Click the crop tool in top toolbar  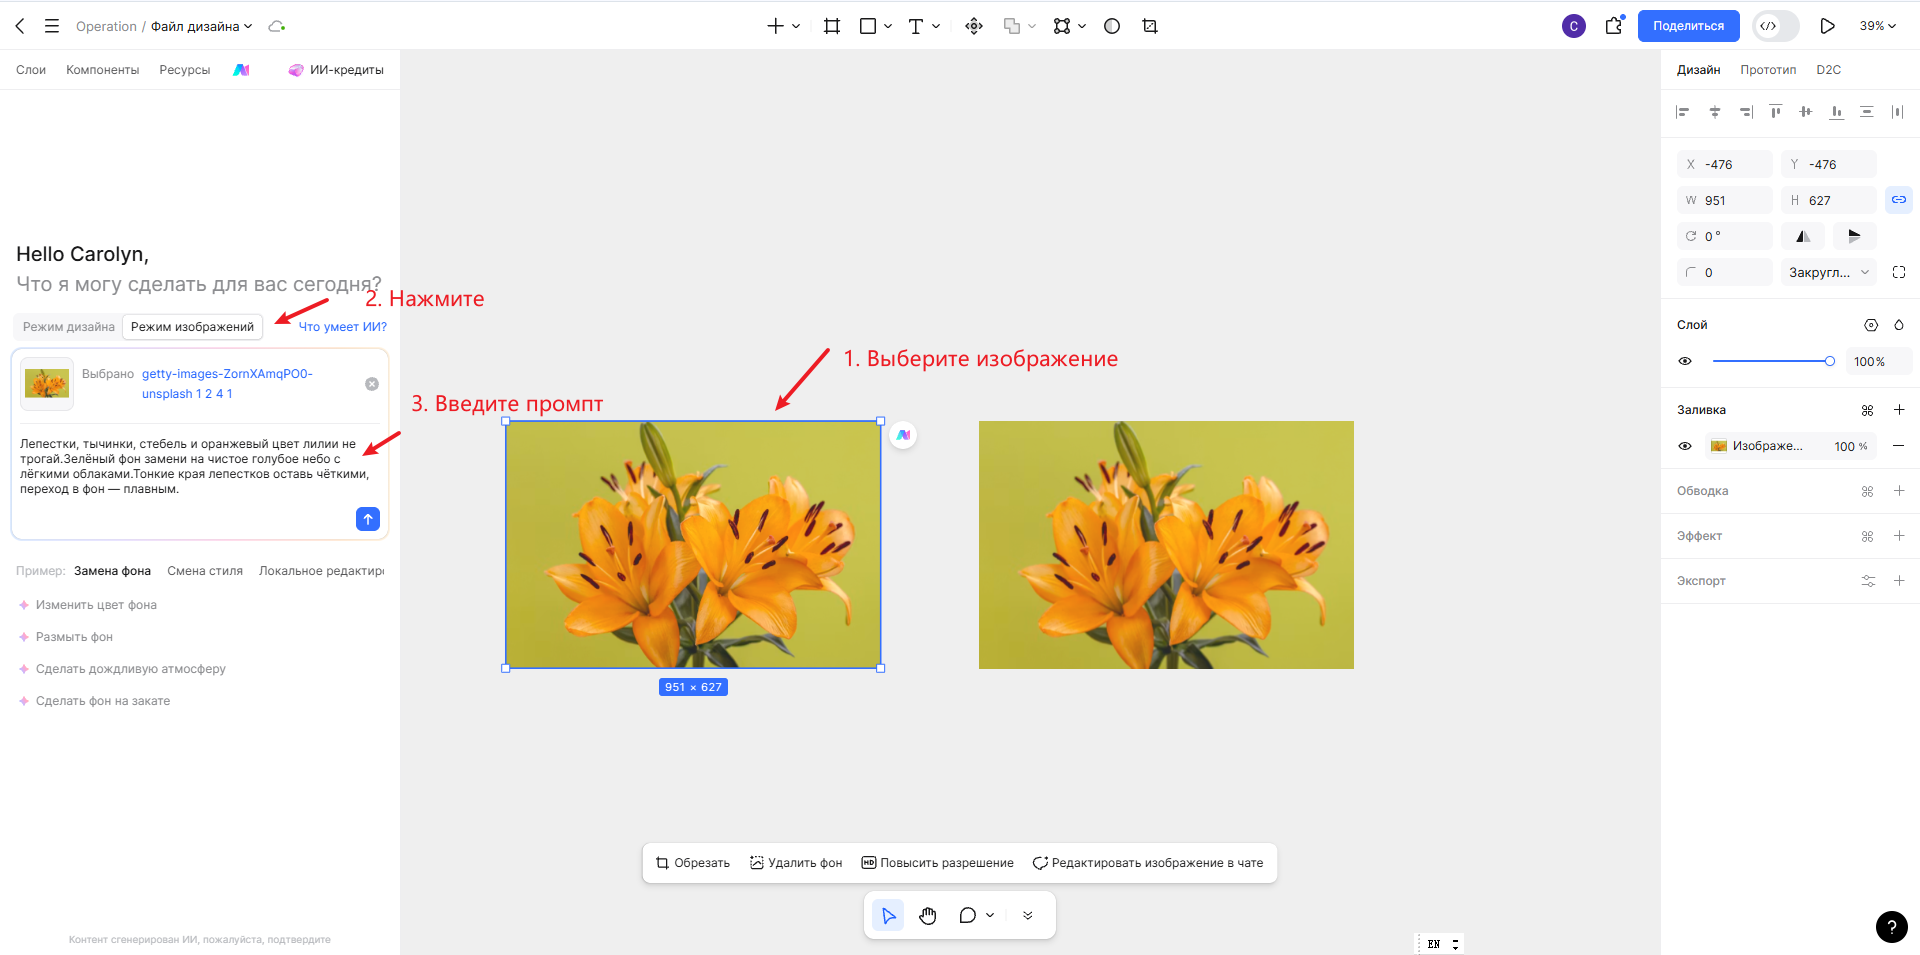1150,26
